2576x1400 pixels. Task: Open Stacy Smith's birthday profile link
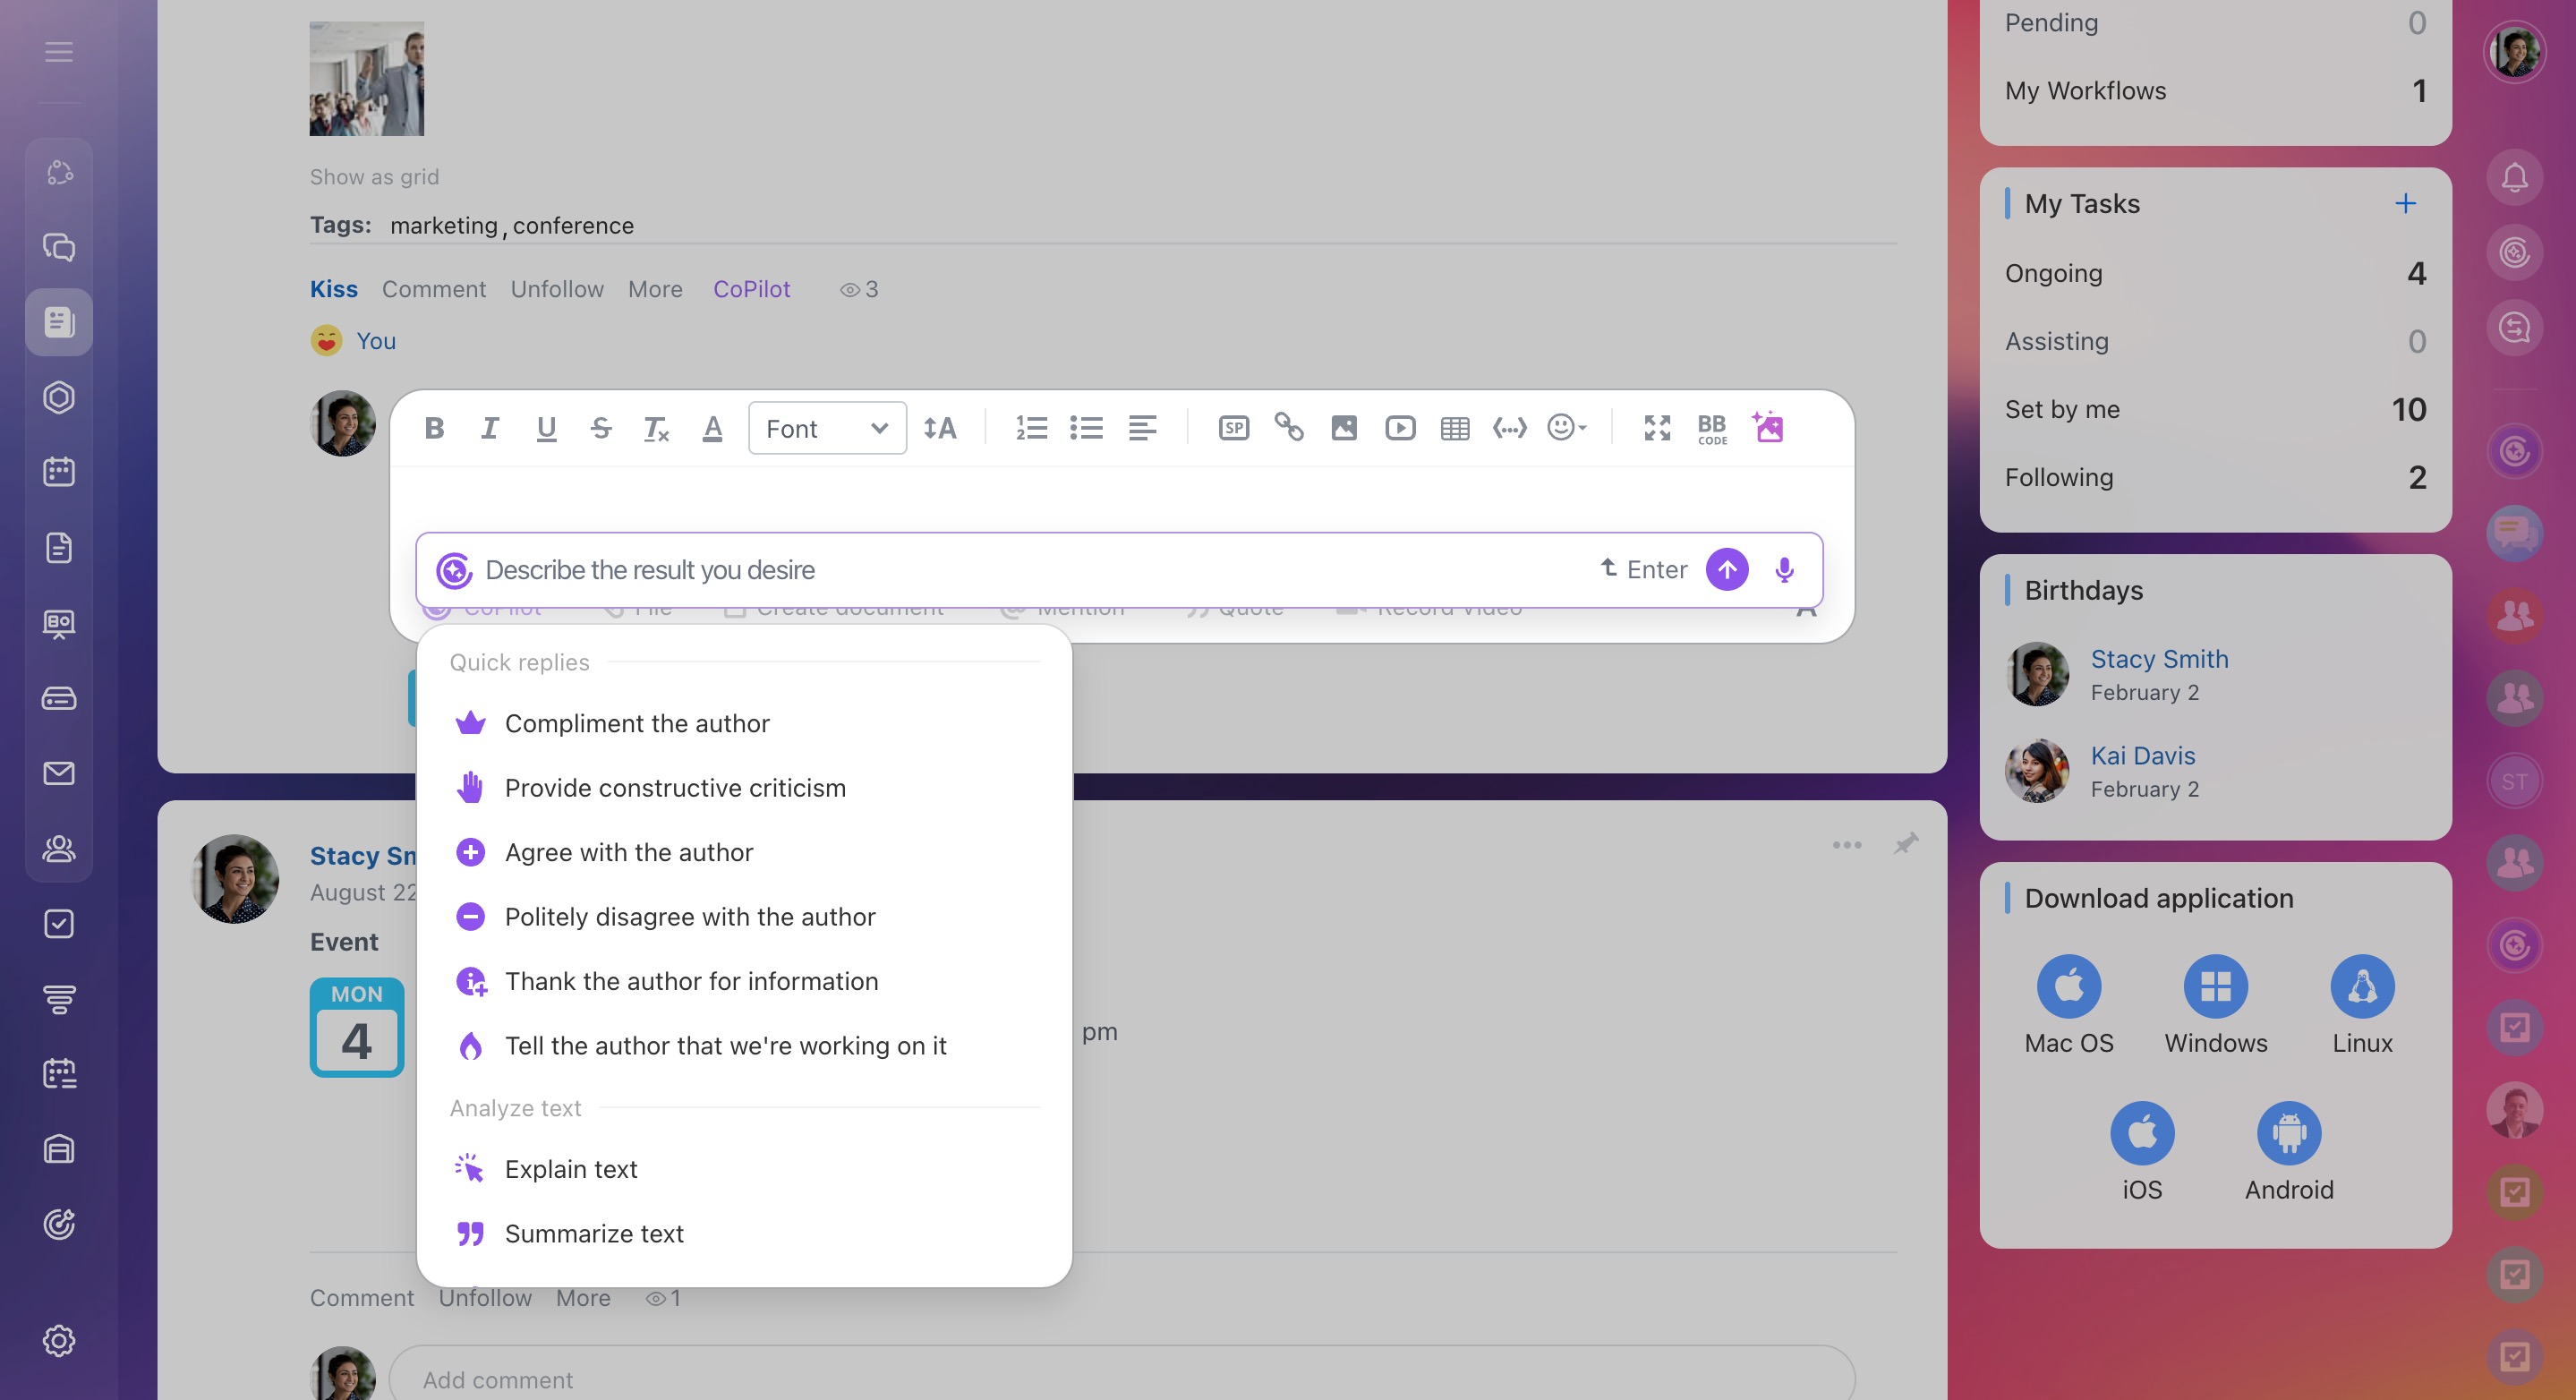click(2159, 659)
